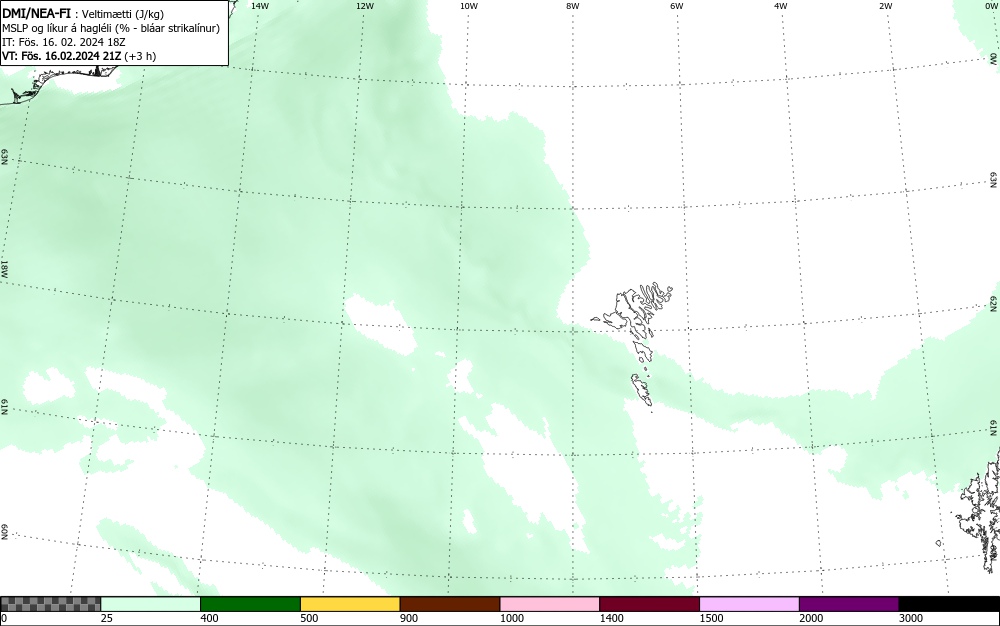Click the legend value "0"
The image size is (1000, 626).
(x=4, y=618)
